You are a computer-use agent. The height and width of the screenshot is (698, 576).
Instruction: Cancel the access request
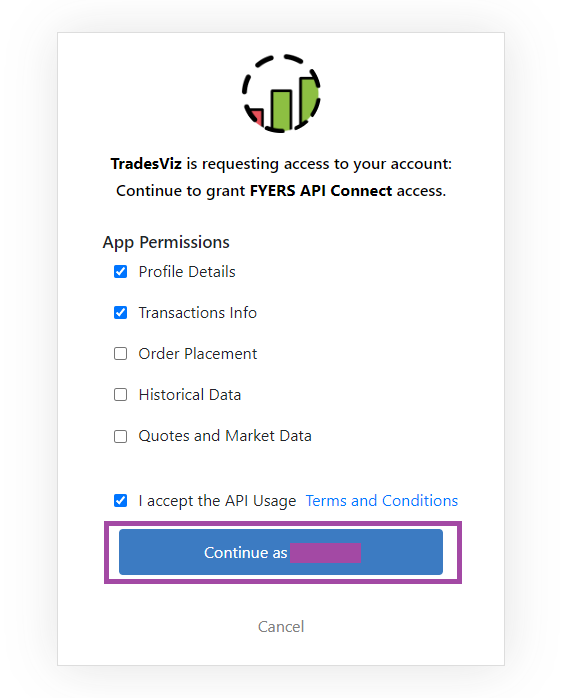tap(281, 626)
